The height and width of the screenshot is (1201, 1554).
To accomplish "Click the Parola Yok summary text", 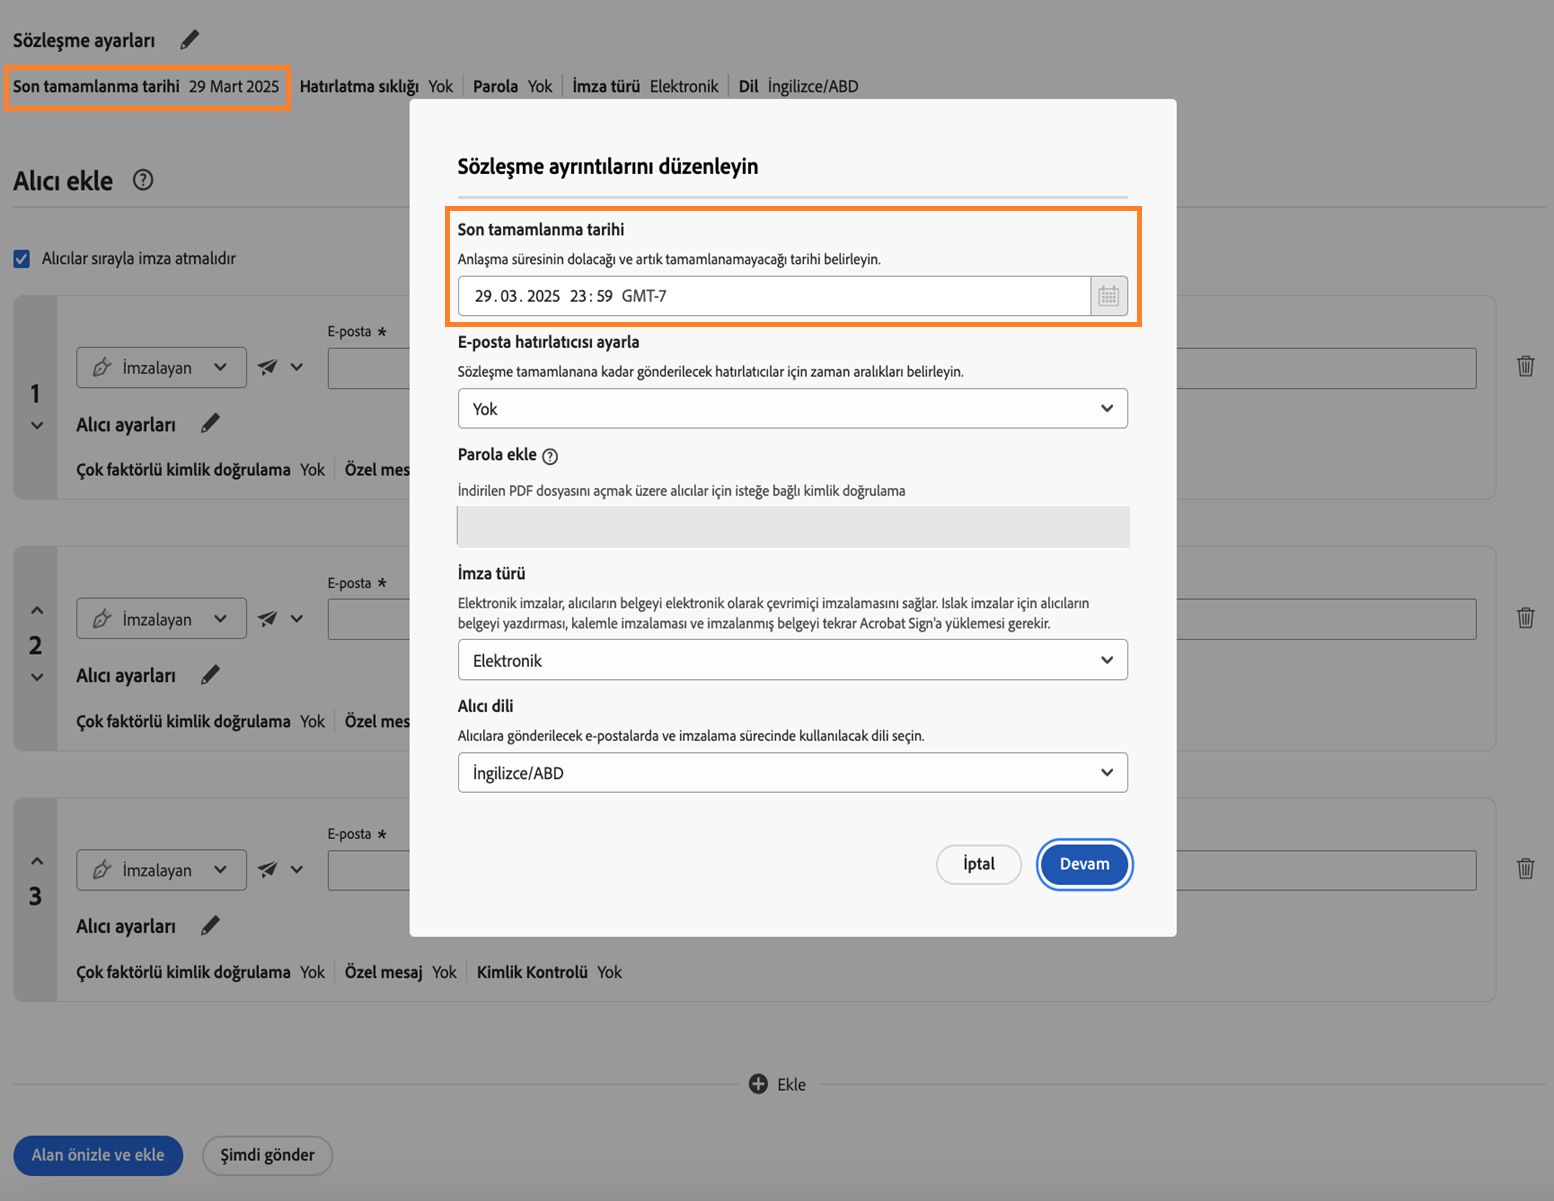I will [512, 87].
